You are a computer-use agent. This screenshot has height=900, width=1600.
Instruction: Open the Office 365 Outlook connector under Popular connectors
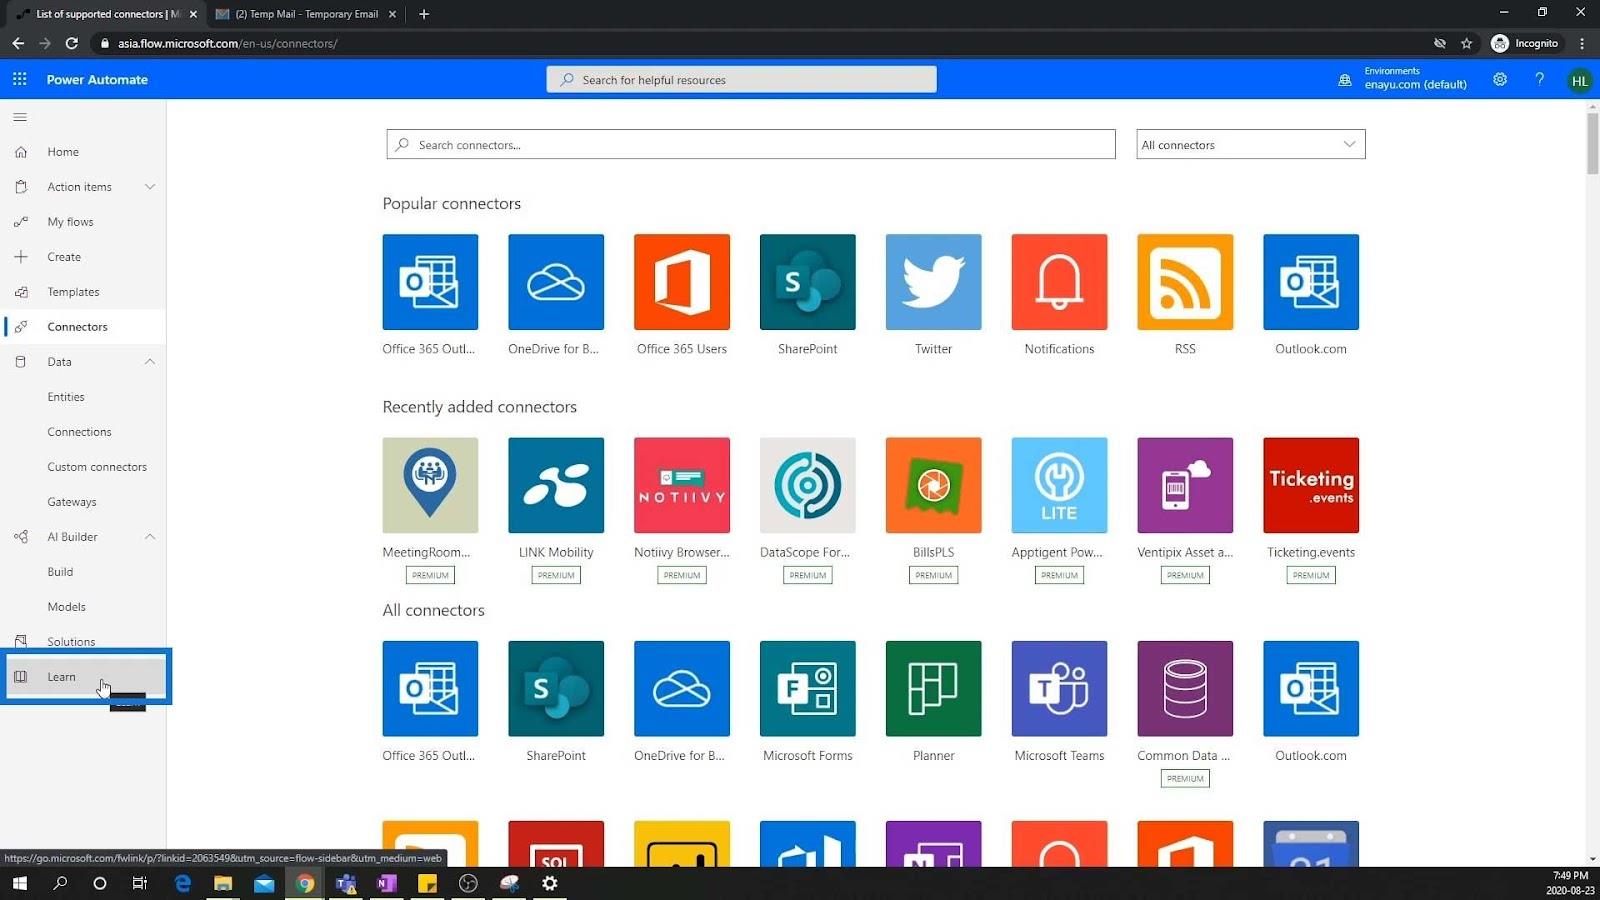click(430, 282)
